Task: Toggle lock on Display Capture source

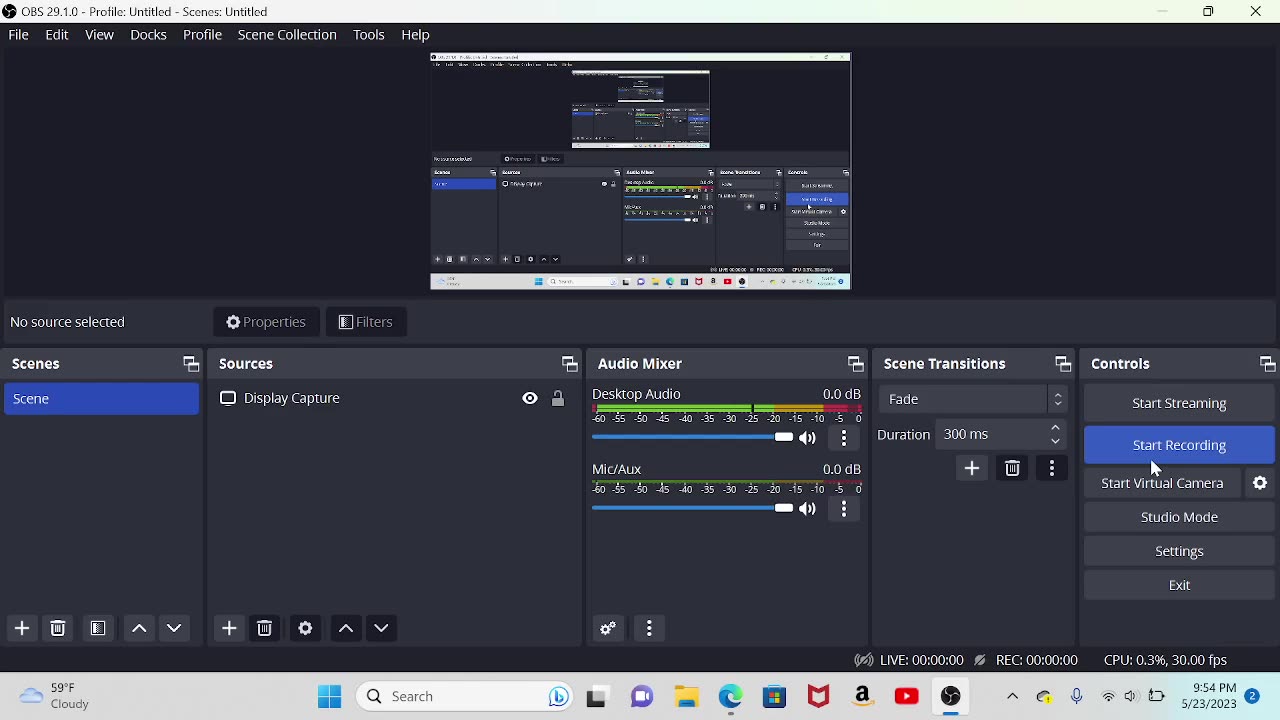Action: [x=558, y=398]
